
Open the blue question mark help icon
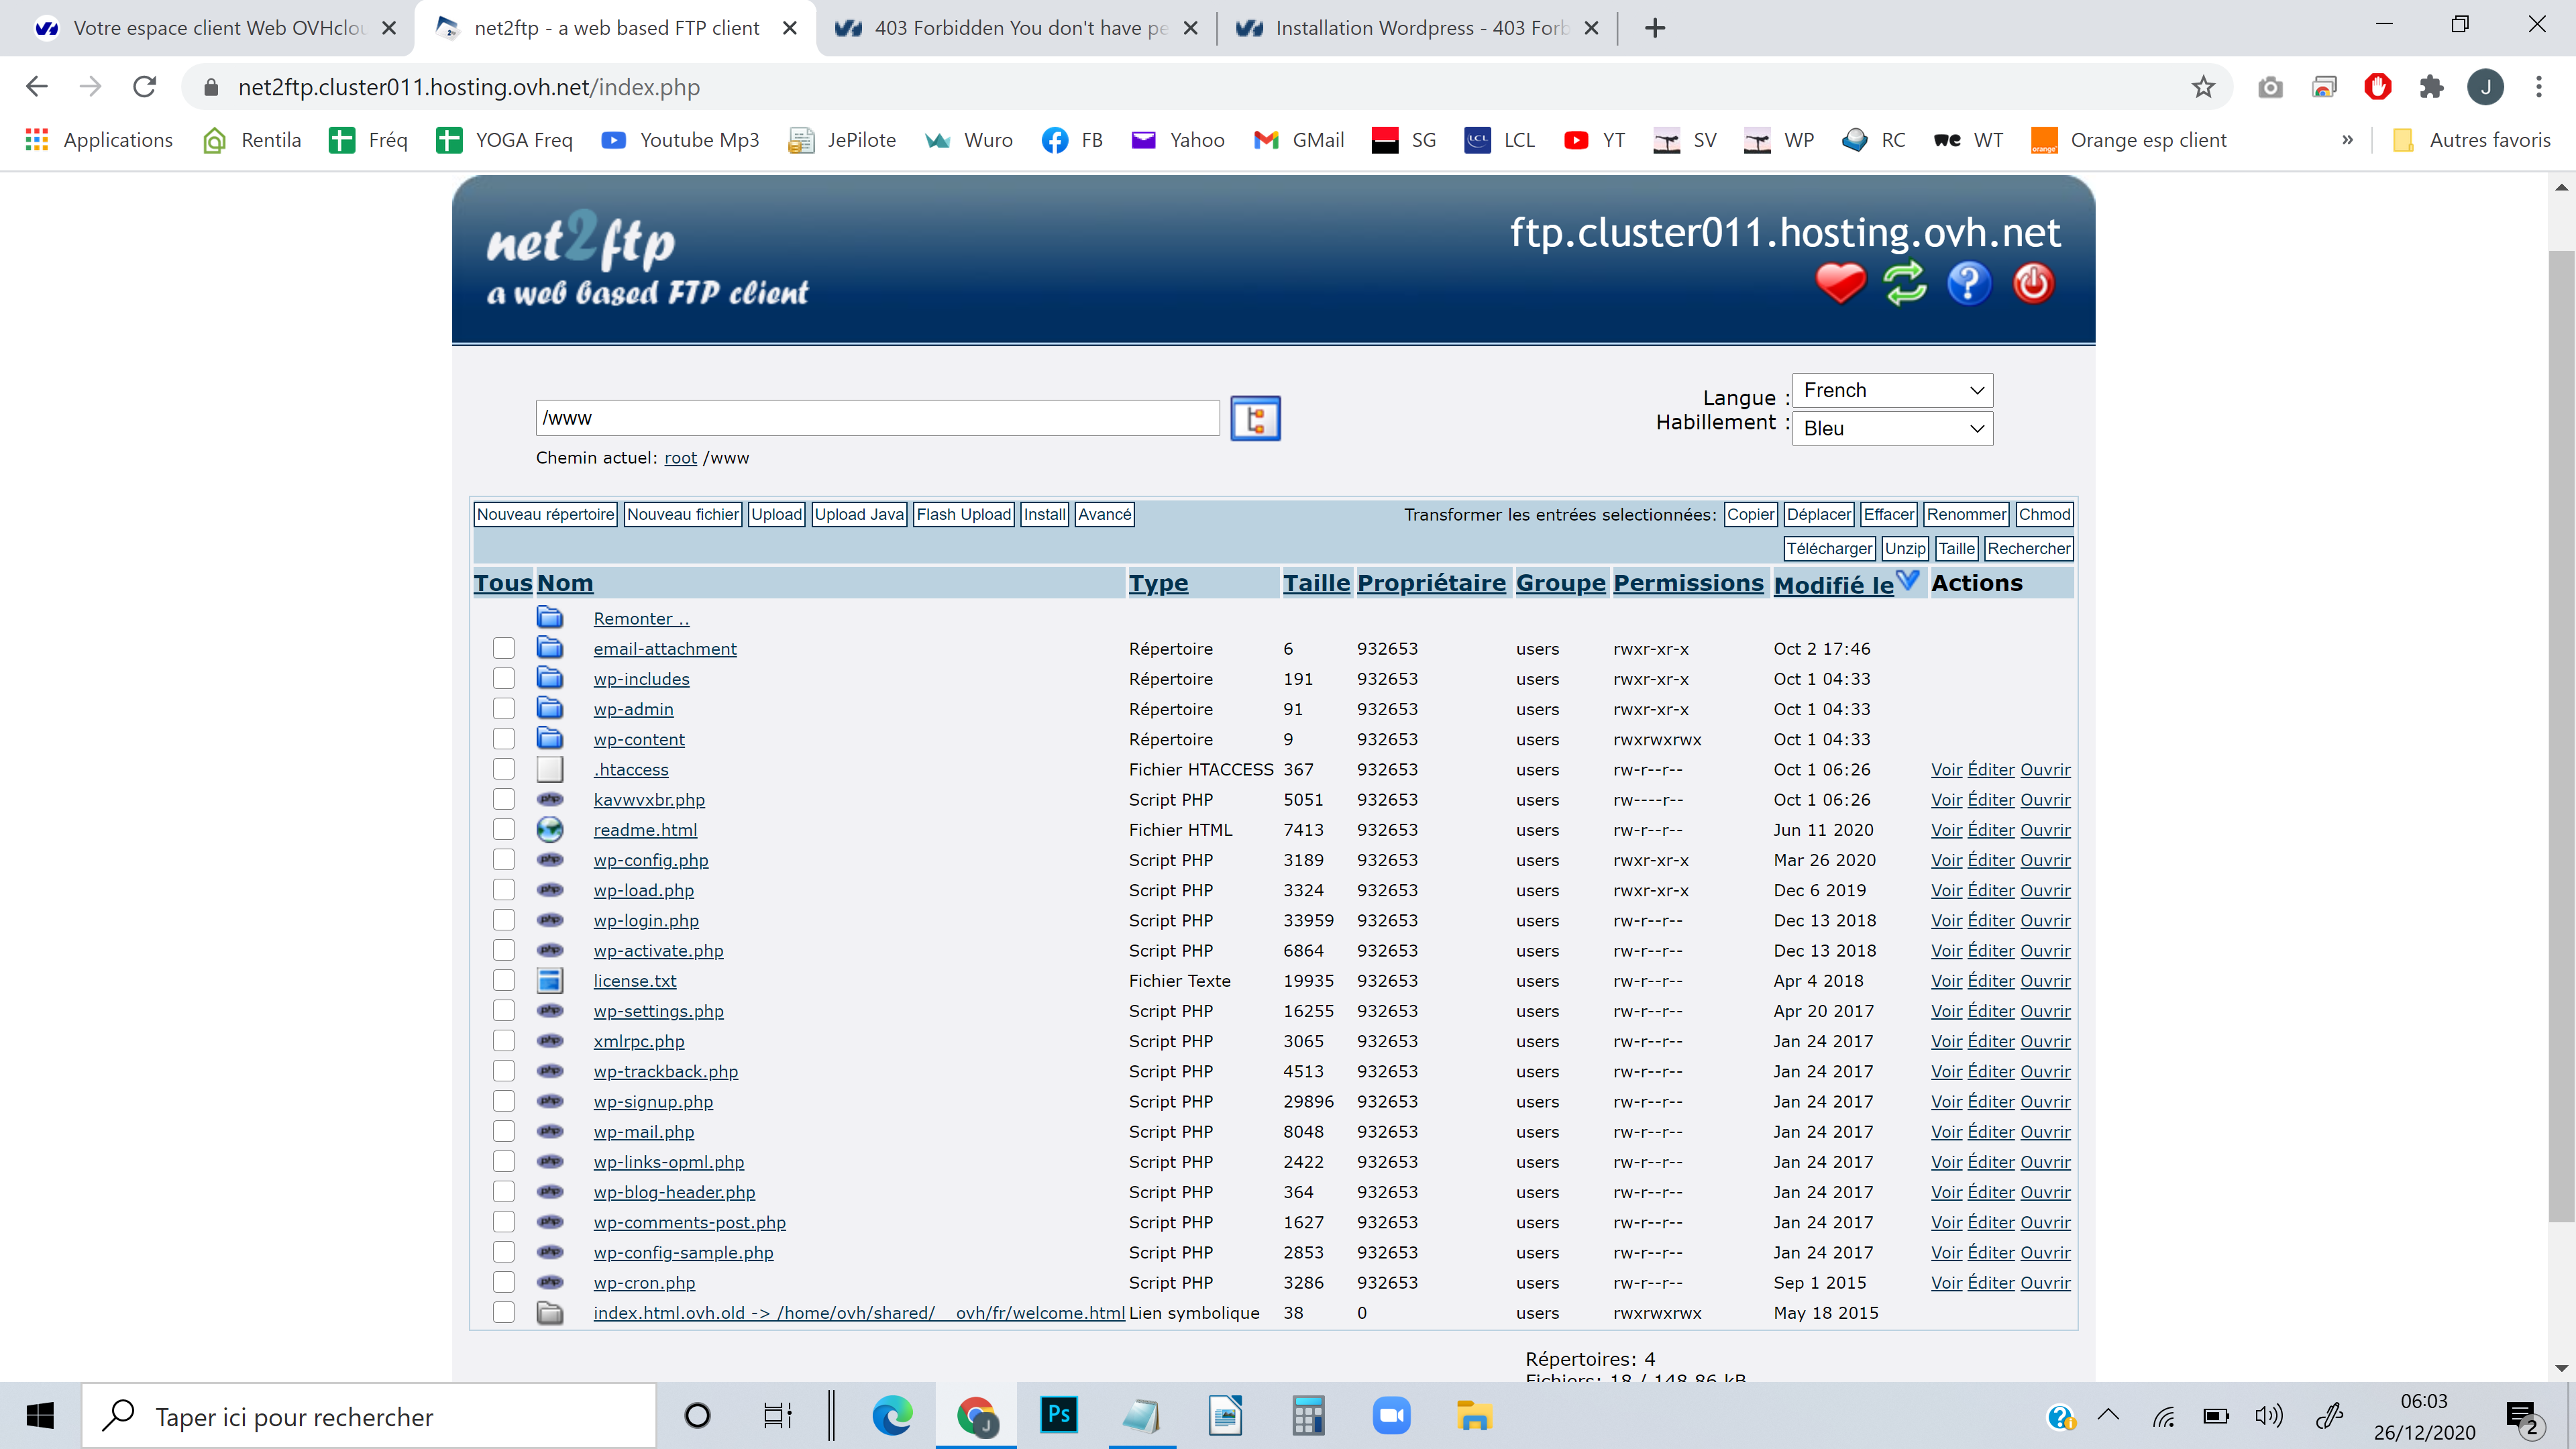1968,283
